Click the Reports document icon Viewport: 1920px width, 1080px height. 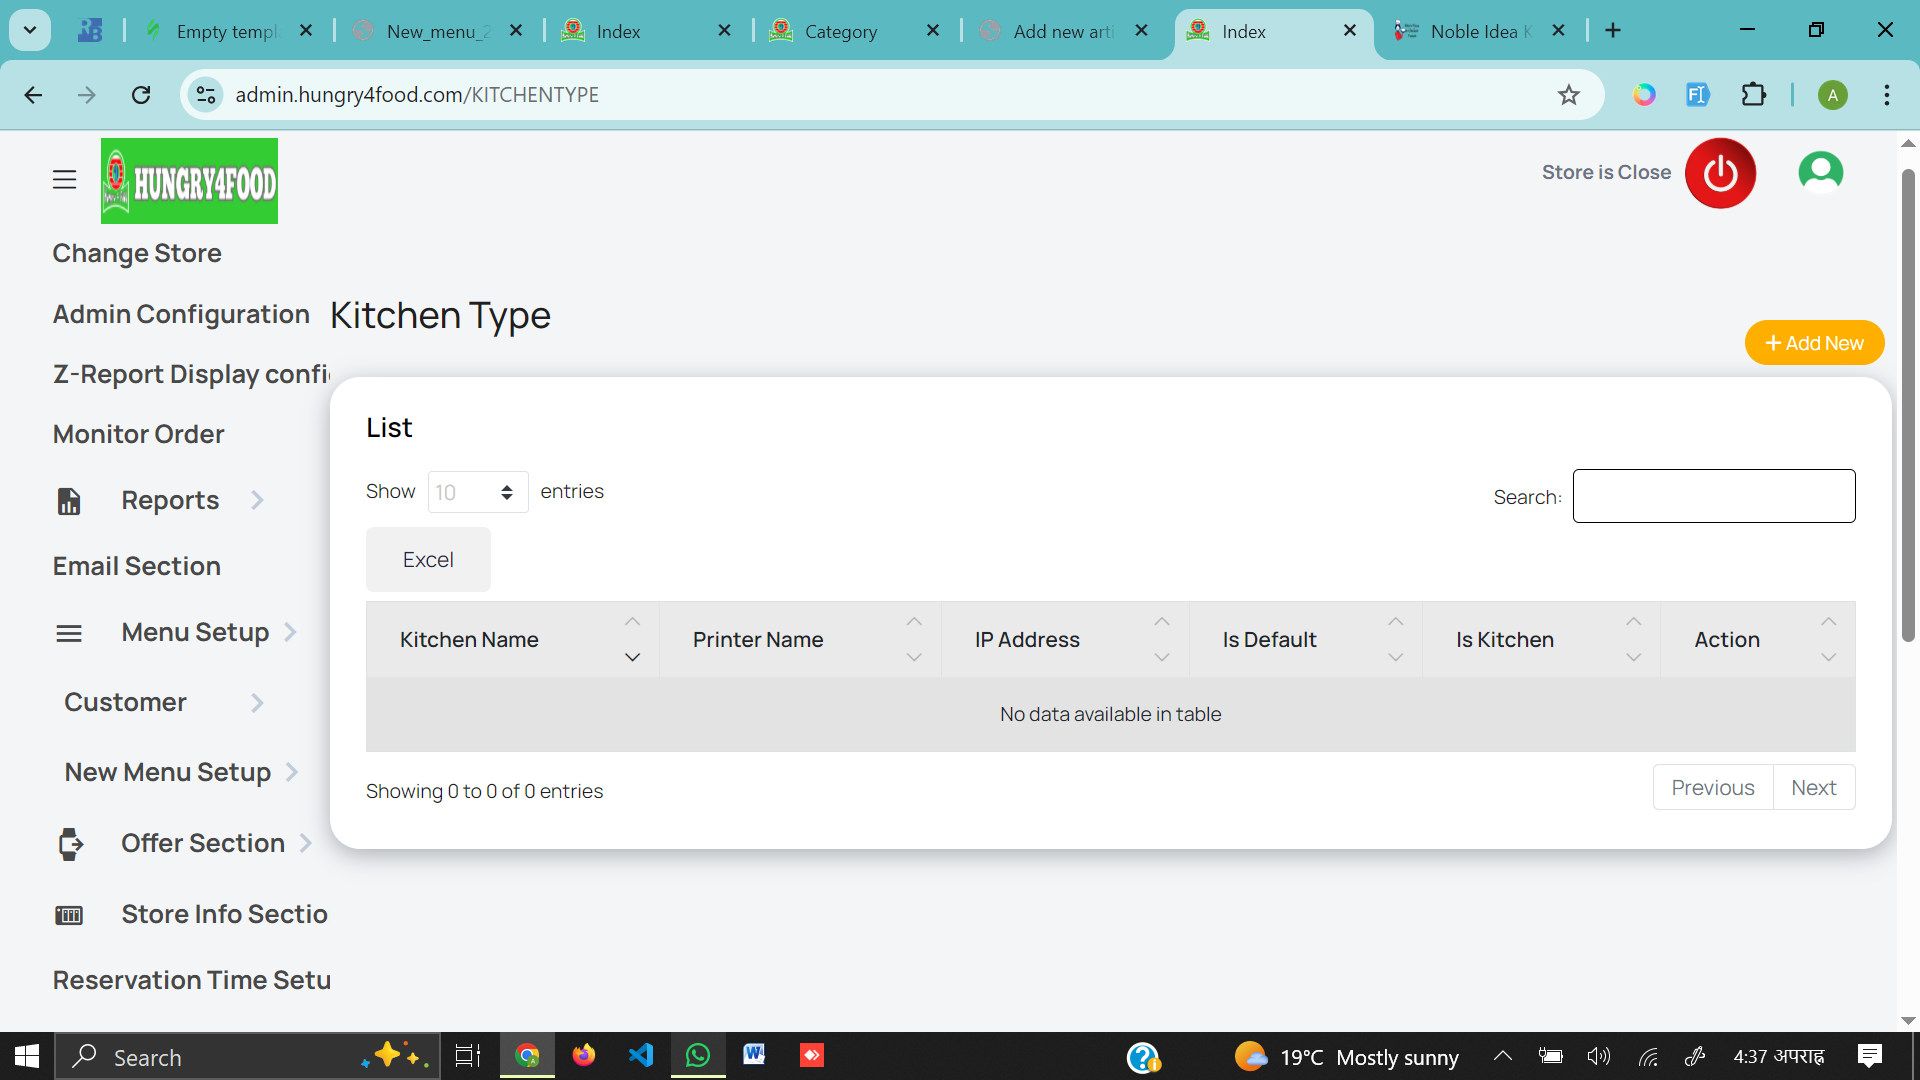[69, 501]
